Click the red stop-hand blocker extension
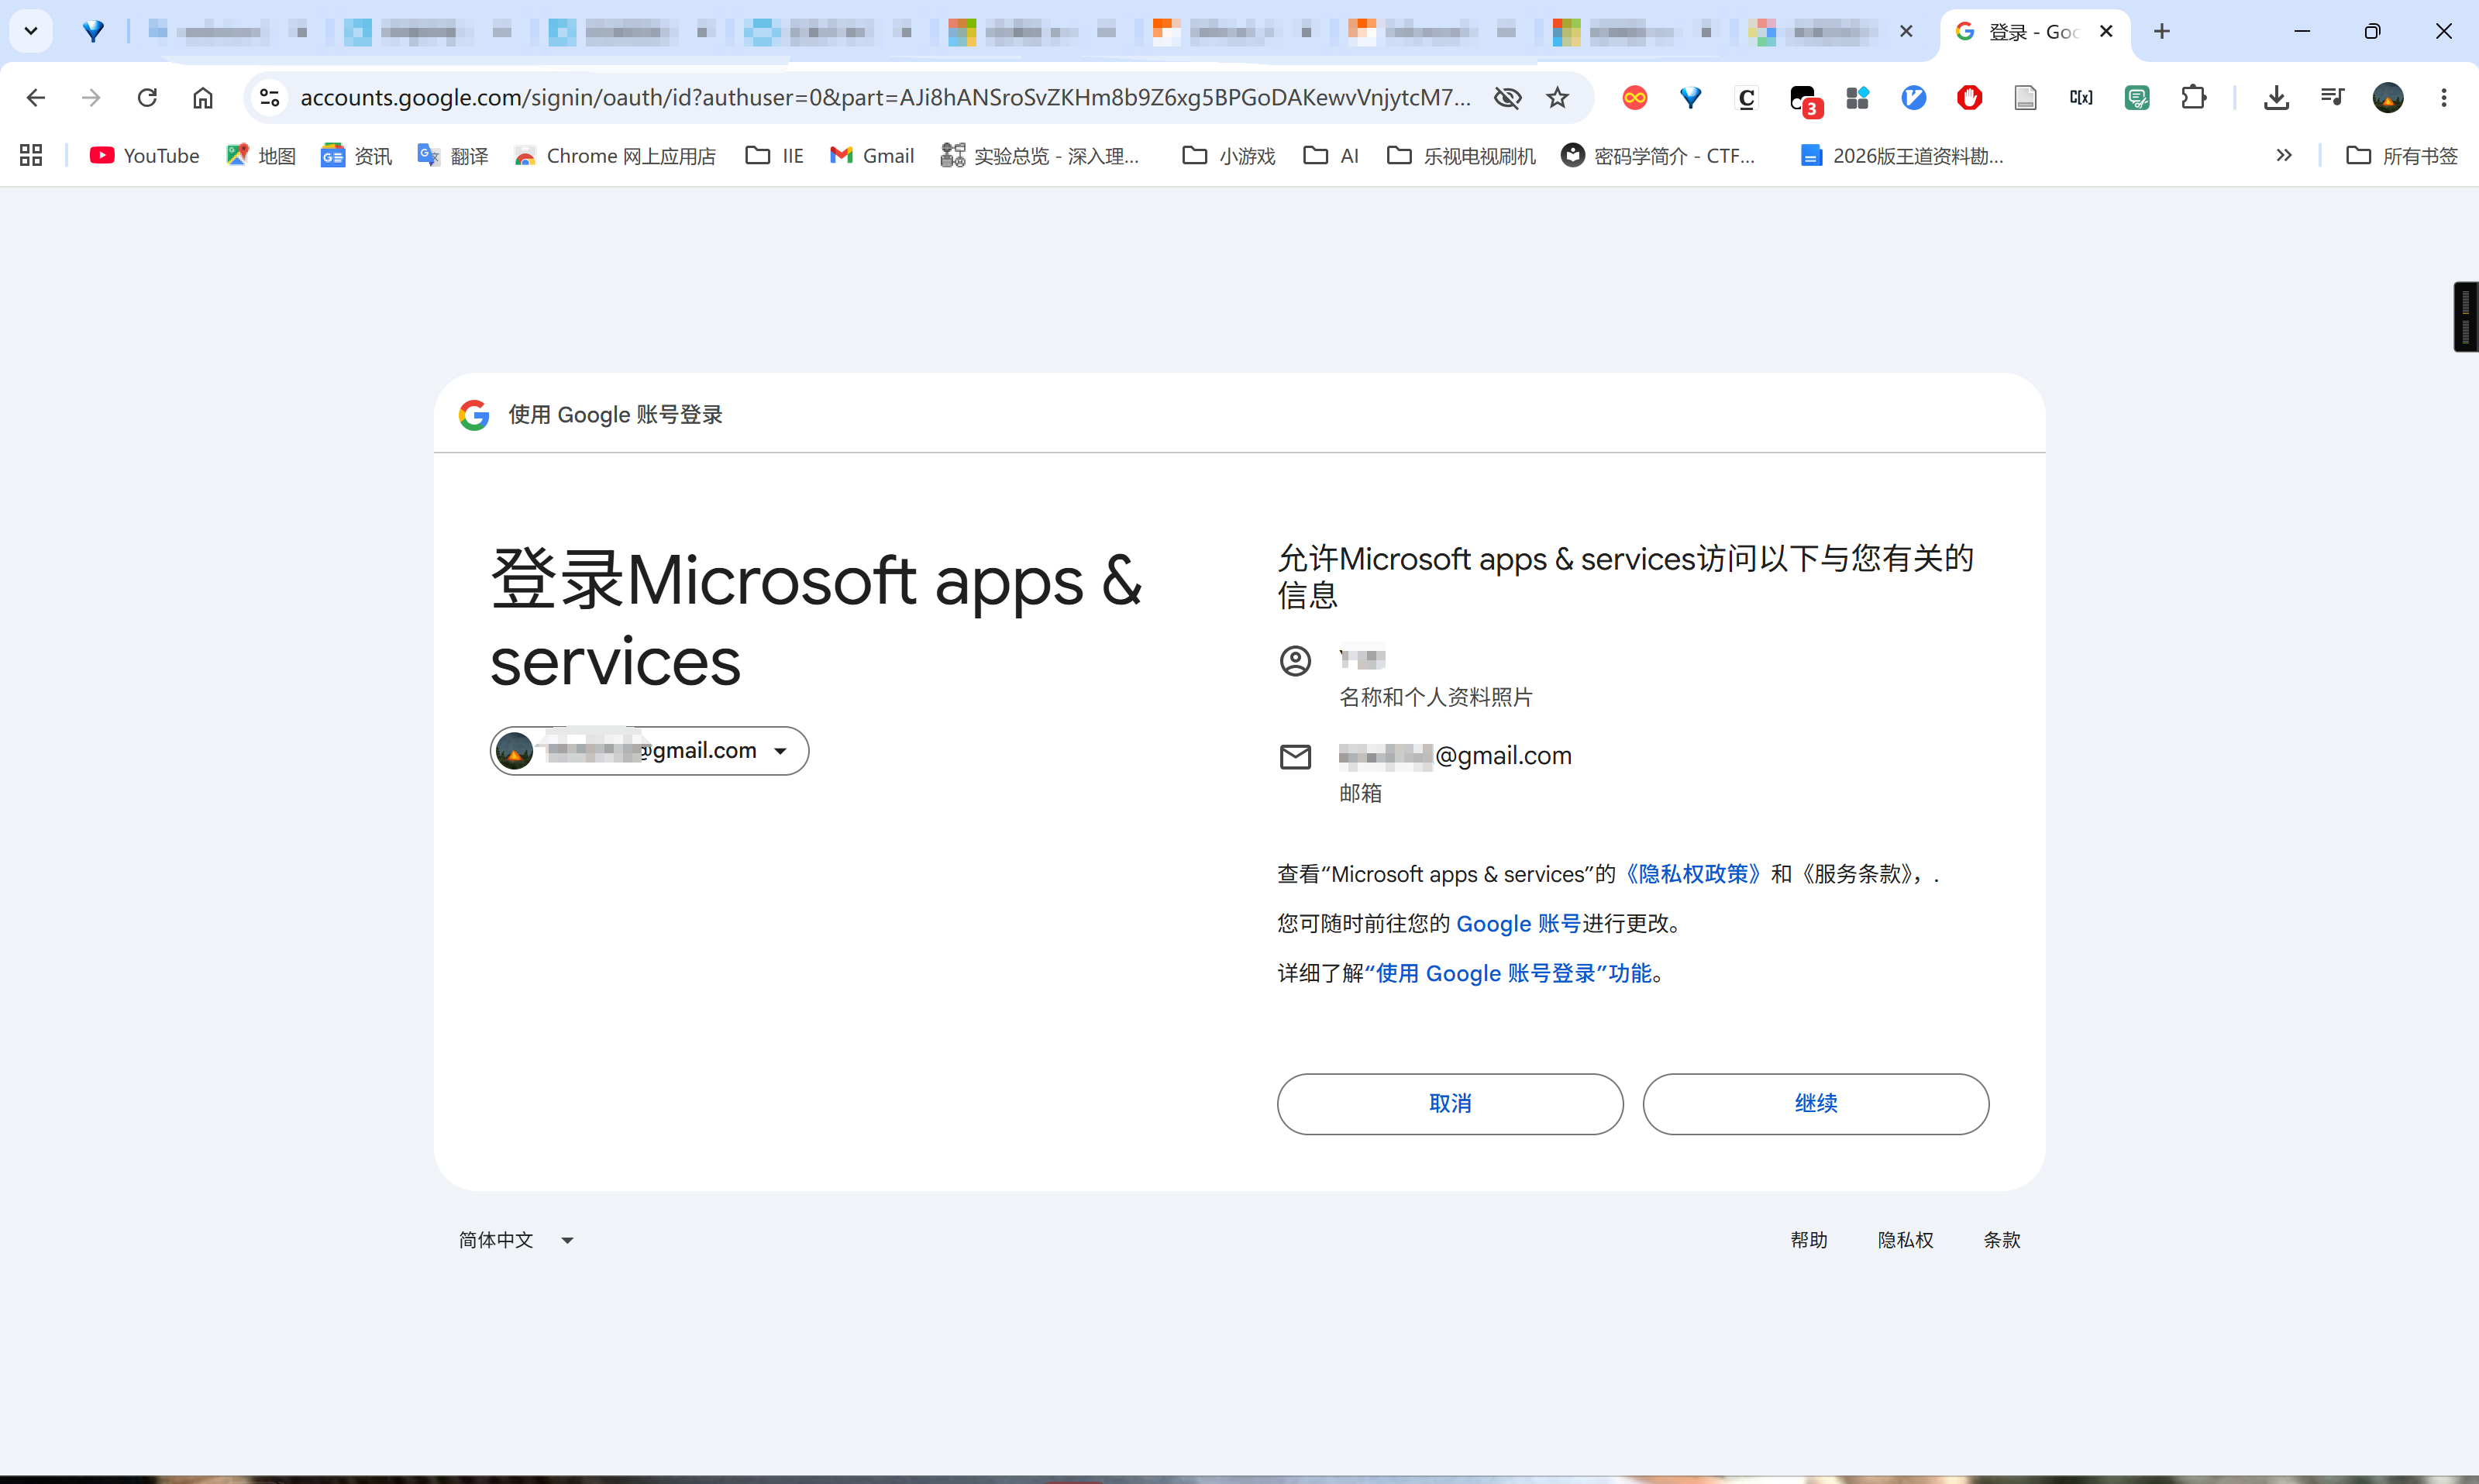2479x1484 pixels. (x=1970, y=97)
